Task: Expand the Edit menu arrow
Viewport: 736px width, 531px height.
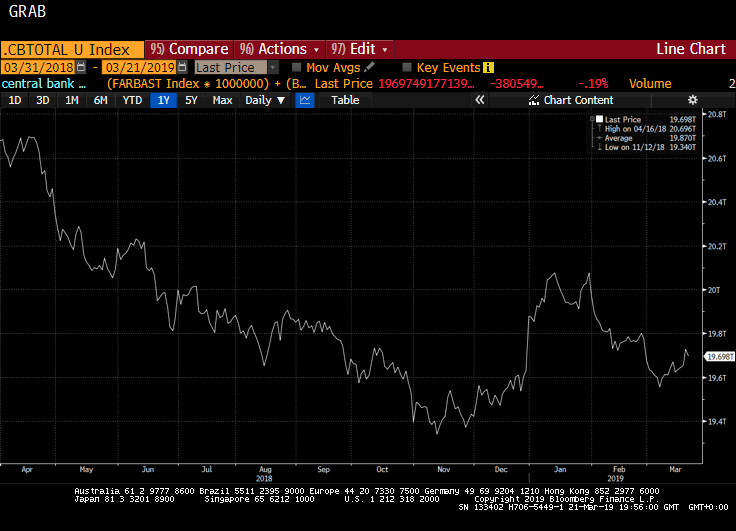Action: (x=385, y=50)
